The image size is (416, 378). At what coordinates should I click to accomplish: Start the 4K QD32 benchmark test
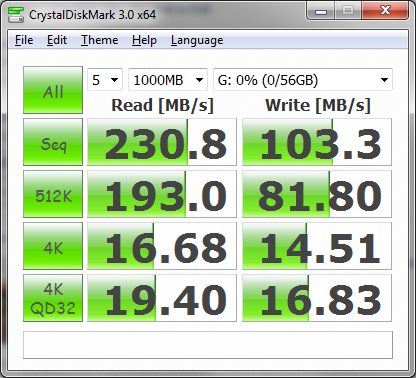tap(53, 298)
